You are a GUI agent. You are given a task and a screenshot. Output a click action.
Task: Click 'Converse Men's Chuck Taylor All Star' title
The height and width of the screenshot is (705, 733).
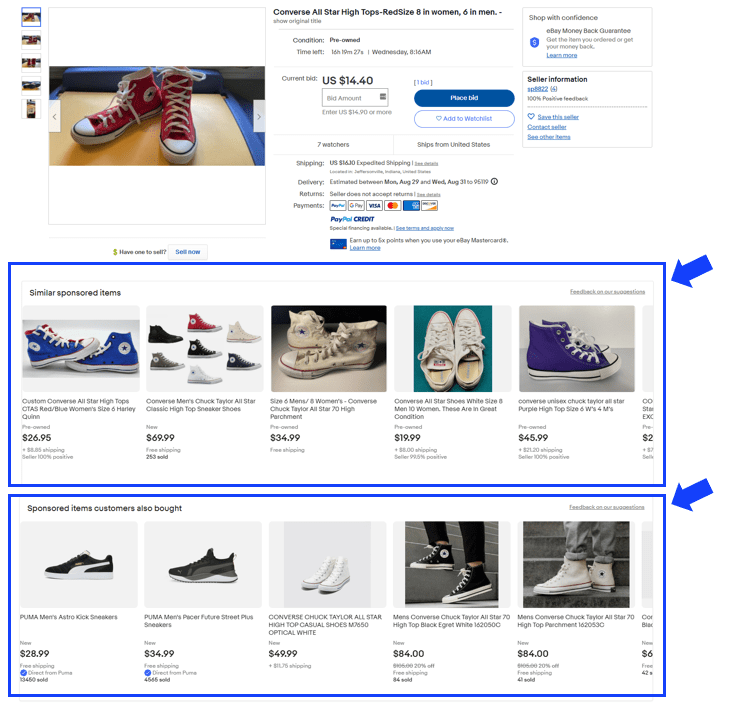tap(201, 405)
